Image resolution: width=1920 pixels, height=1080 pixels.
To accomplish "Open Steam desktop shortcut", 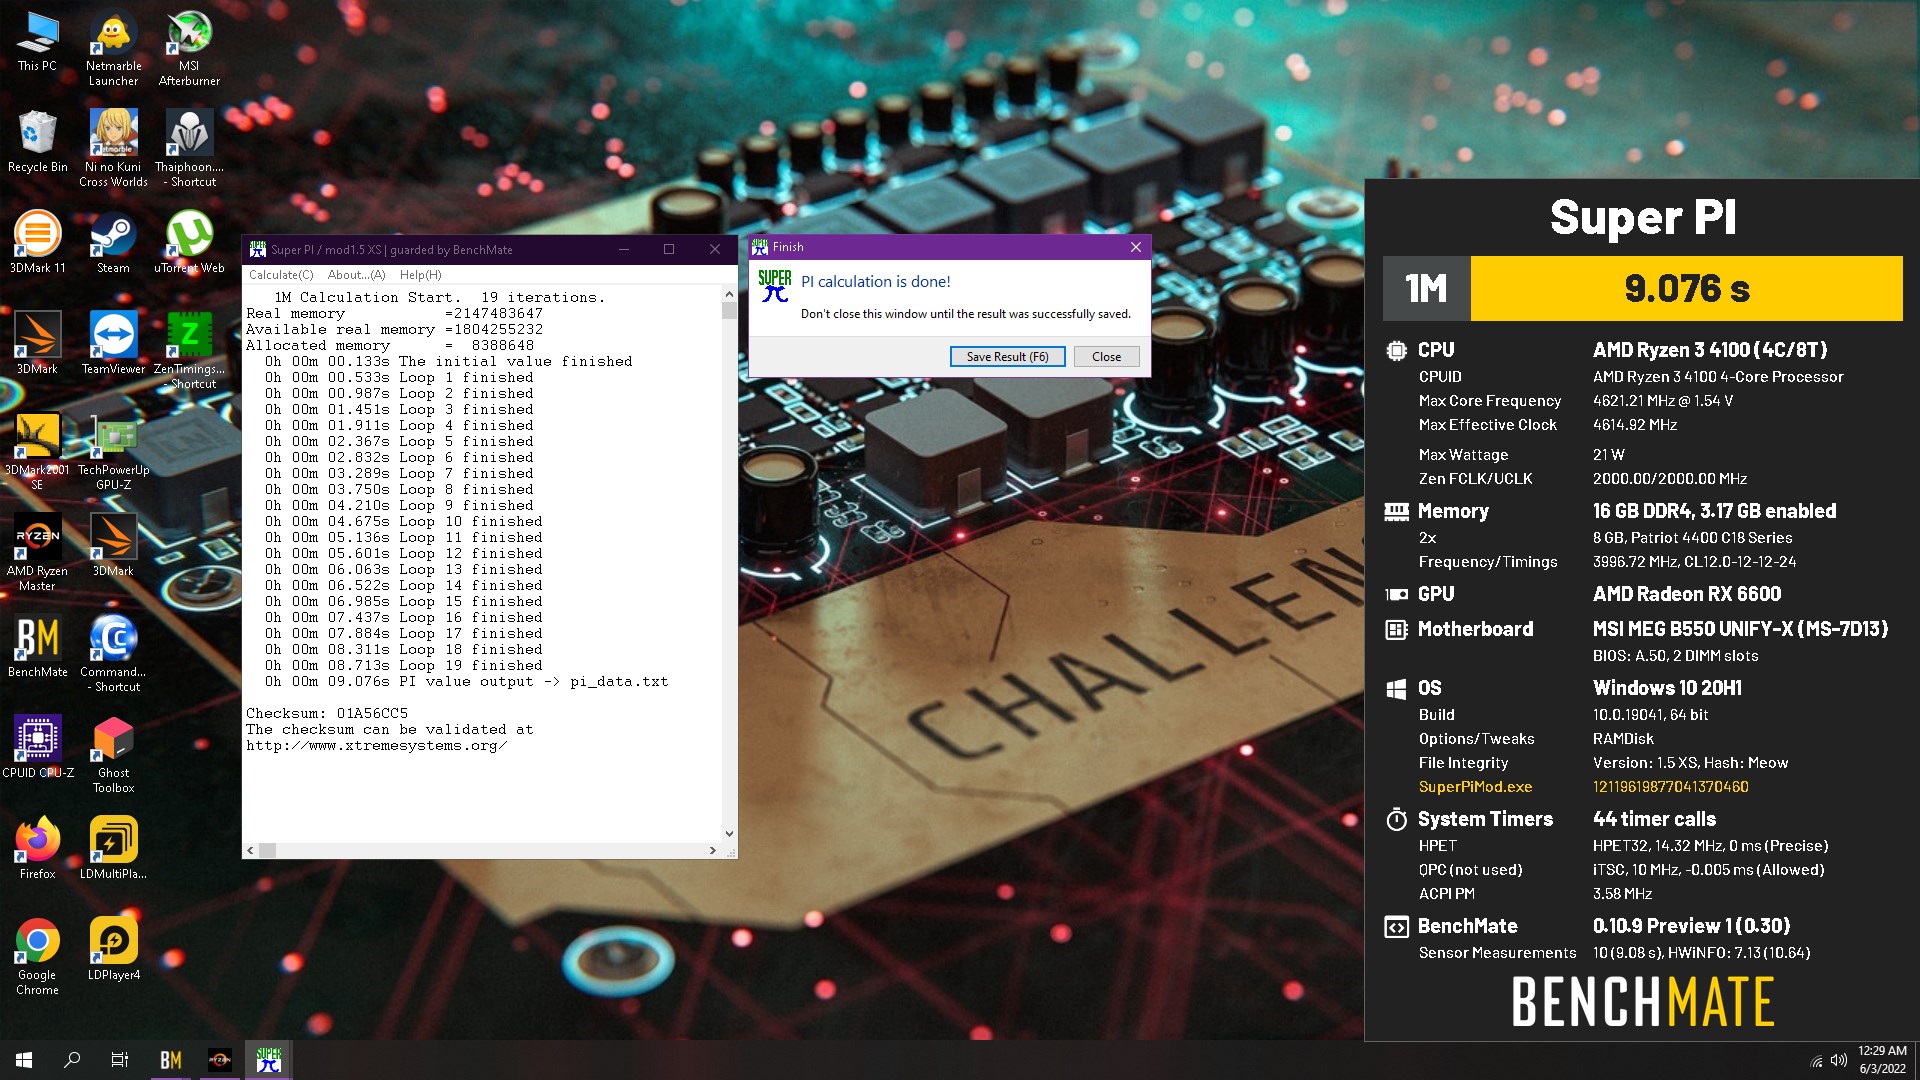I will click(x=113, y=243).
